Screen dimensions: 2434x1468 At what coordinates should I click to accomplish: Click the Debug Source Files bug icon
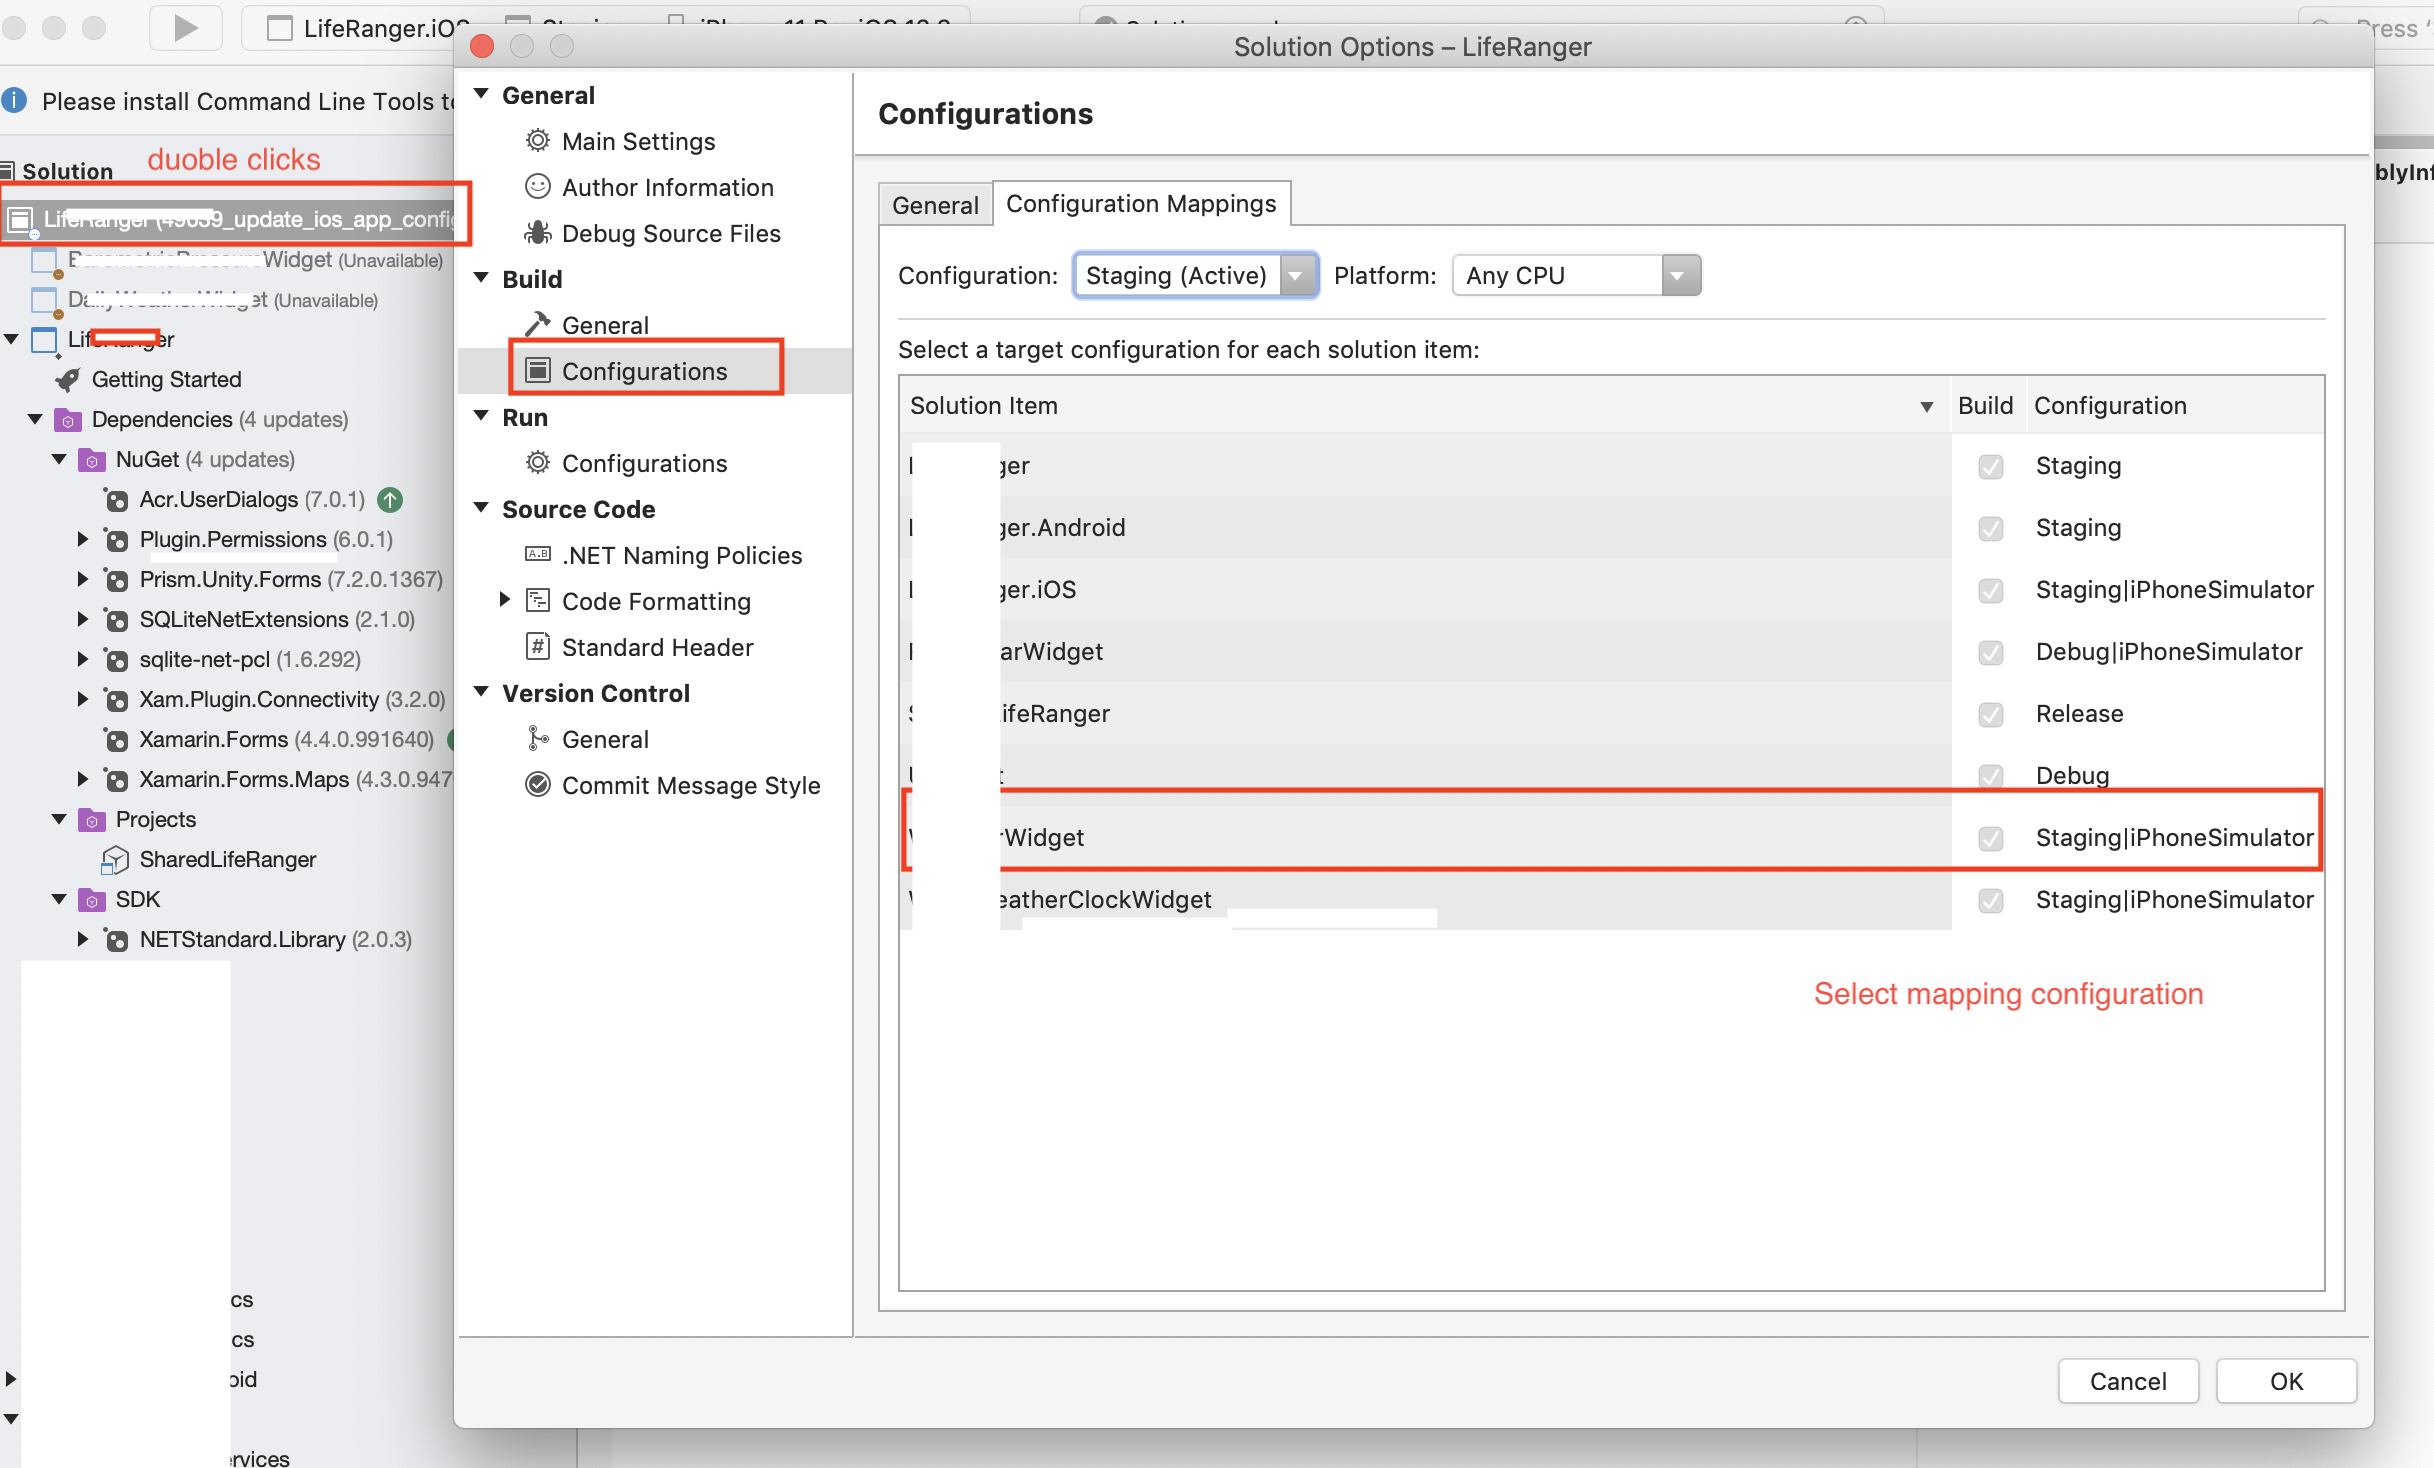pyautogui.click(x=538, y=233)
